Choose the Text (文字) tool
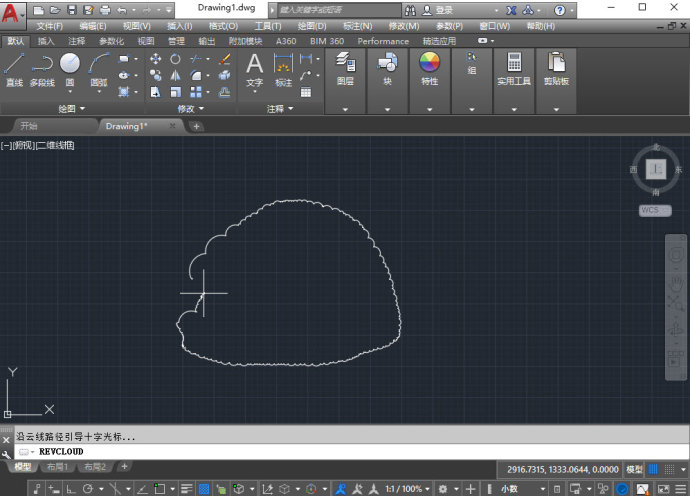 [x=254, y=70]
